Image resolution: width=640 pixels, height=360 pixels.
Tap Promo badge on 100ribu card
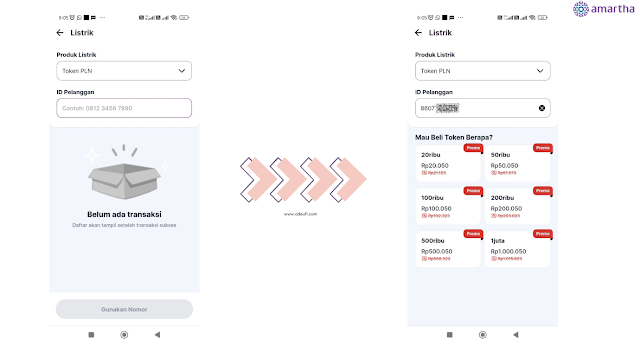point(473,191)
